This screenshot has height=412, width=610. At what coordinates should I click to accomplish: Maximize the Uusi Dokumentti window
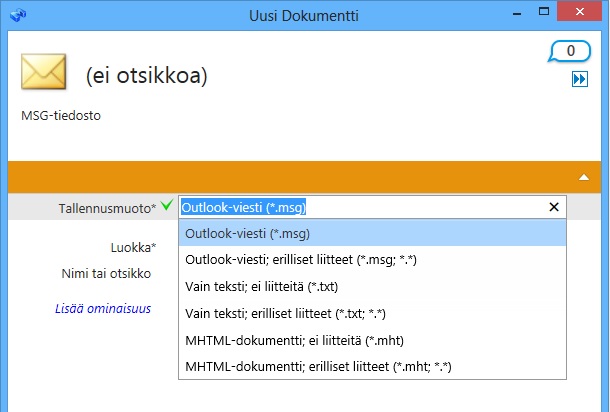(x=544, y=12)
